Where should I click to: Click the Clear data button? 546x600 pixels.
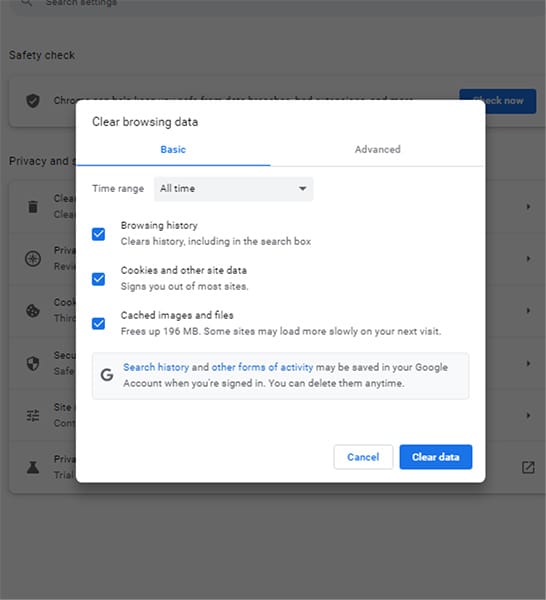(436, 457)
